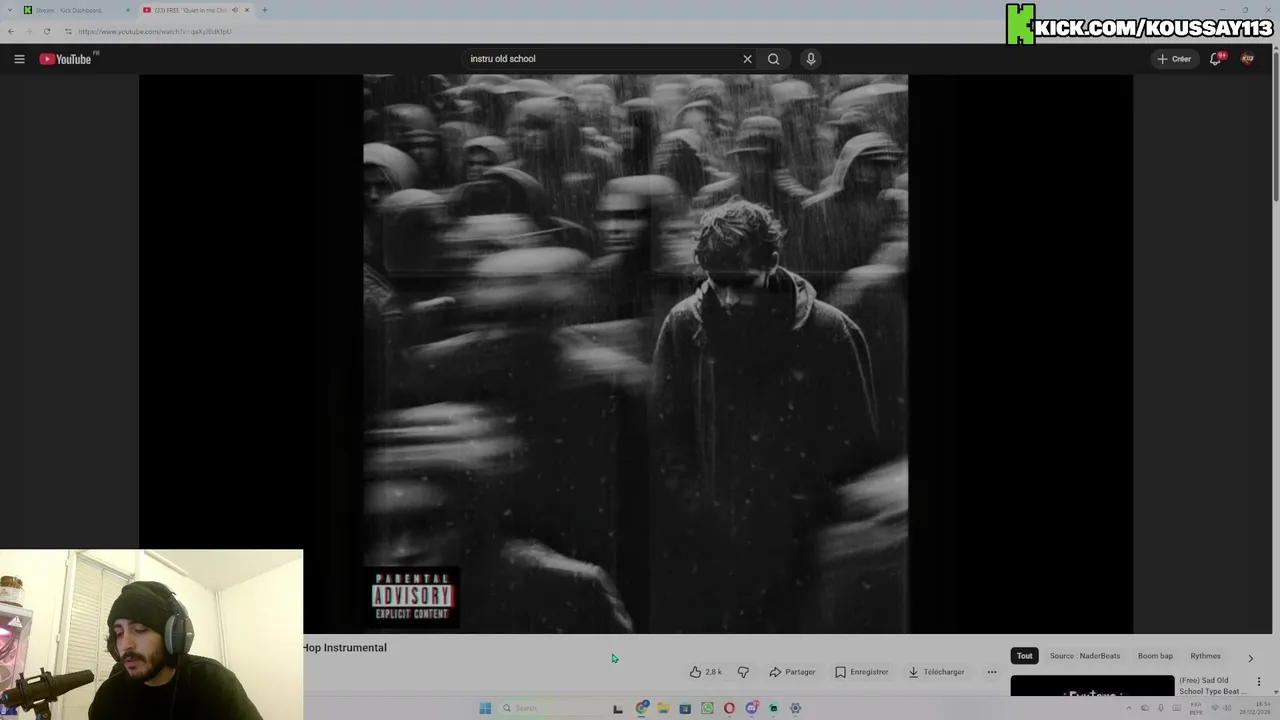Viewport: 1280px width, 720px height.
Task: Open Chrome from the taskbar
Action: coord(642,708)
